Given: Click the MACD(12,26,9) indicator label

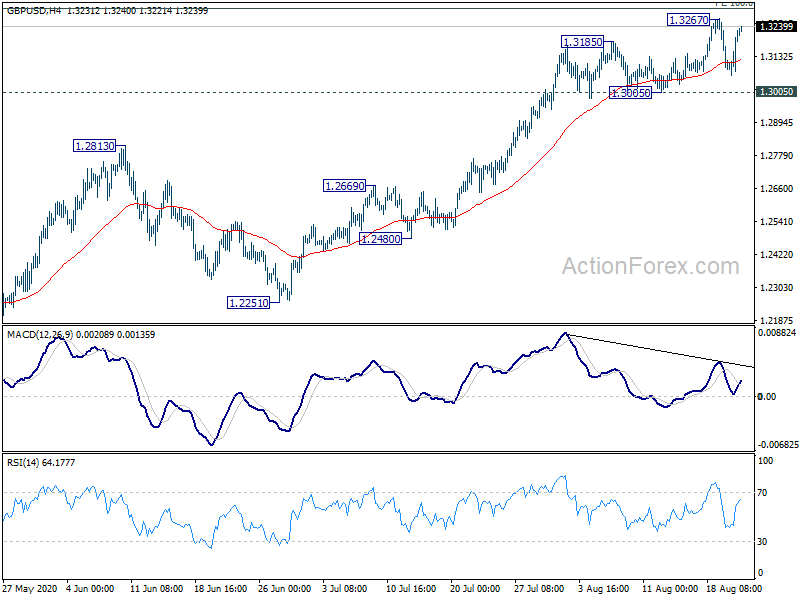Looking at the screenshot, I should point(40,335).
